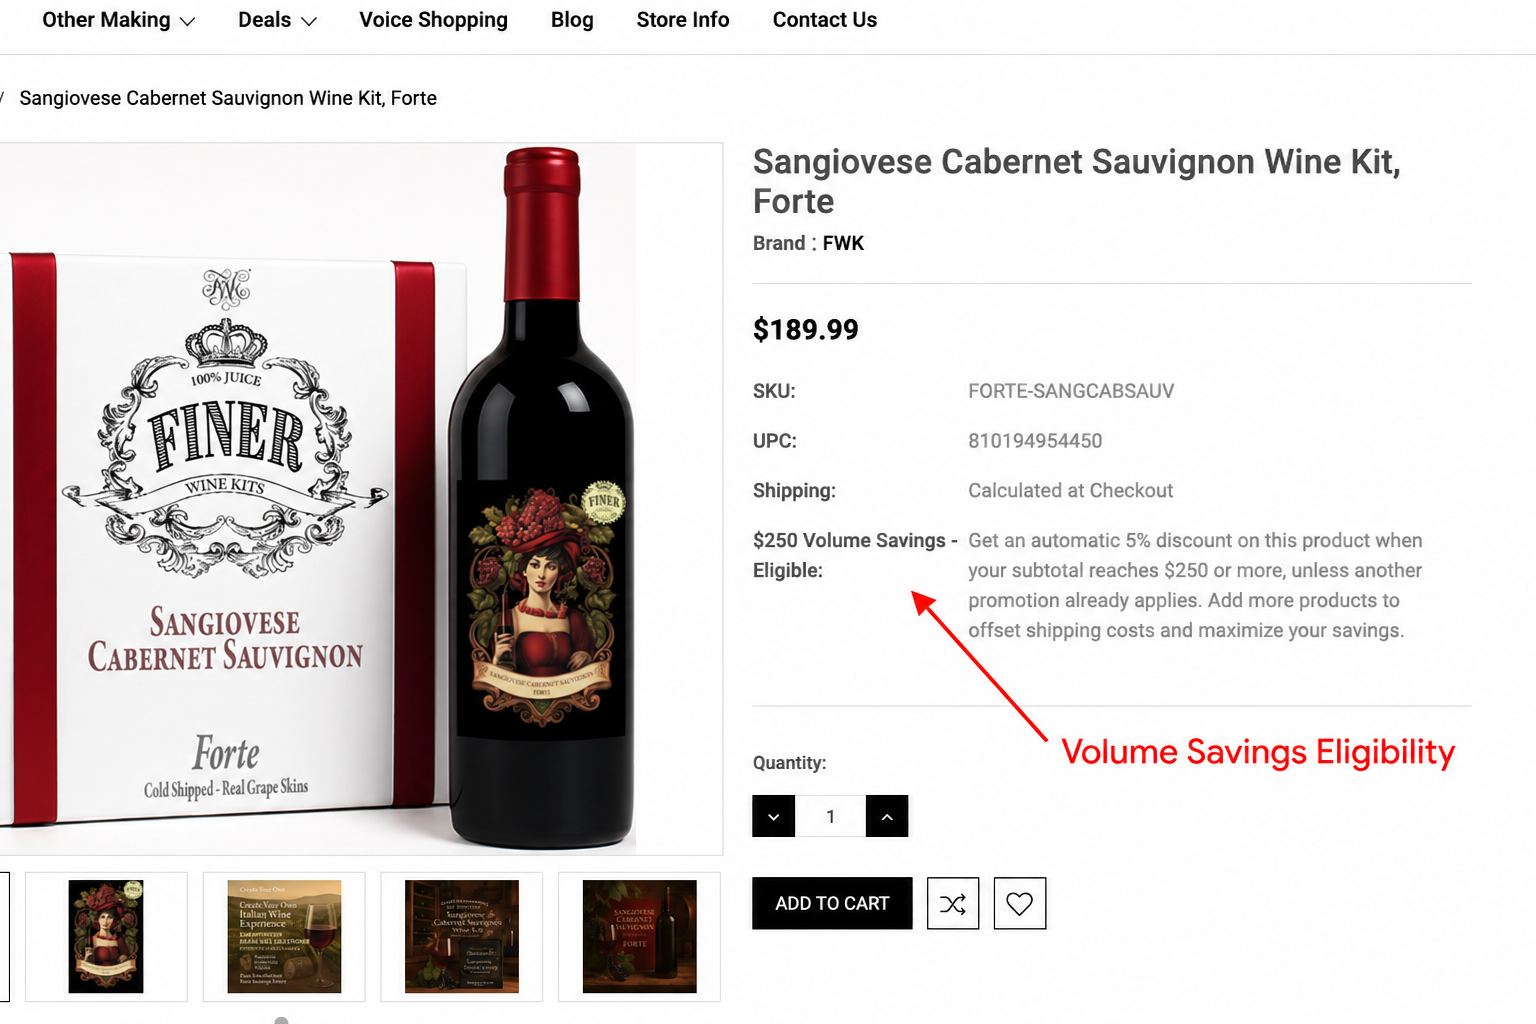Click the ADD TO CART button
Image resolution: width=1536 pixels, height=1024 pixels.
(x=832, y=903)
